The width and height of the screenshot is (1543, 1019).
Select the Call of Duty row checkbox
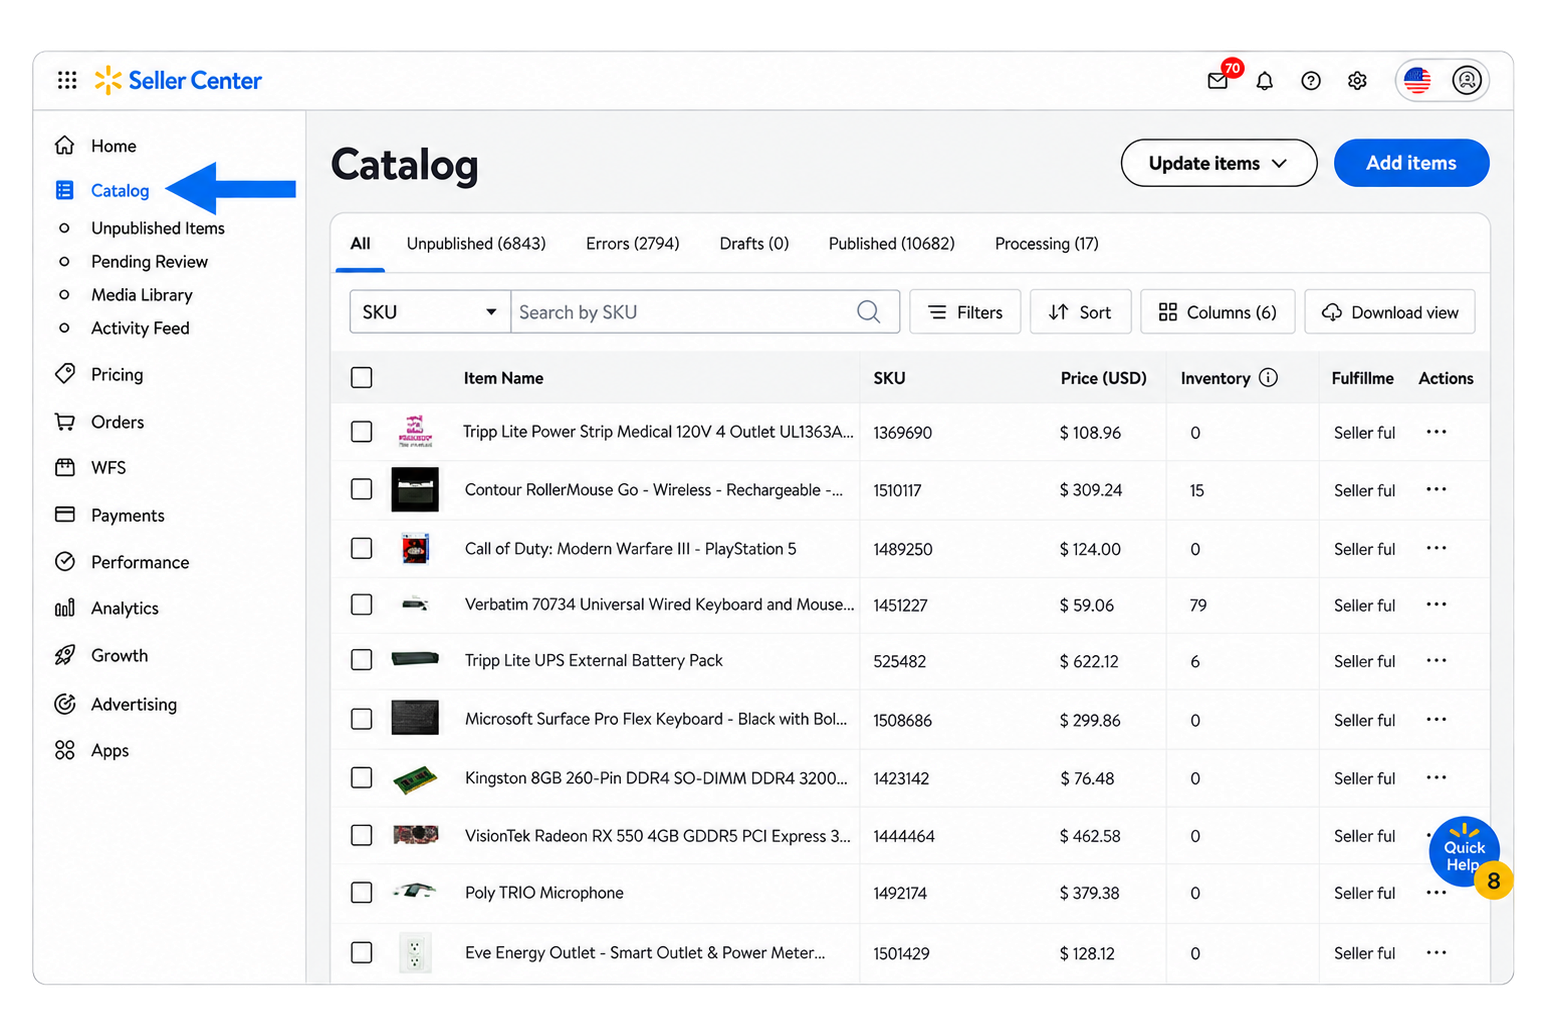point(362,549)
